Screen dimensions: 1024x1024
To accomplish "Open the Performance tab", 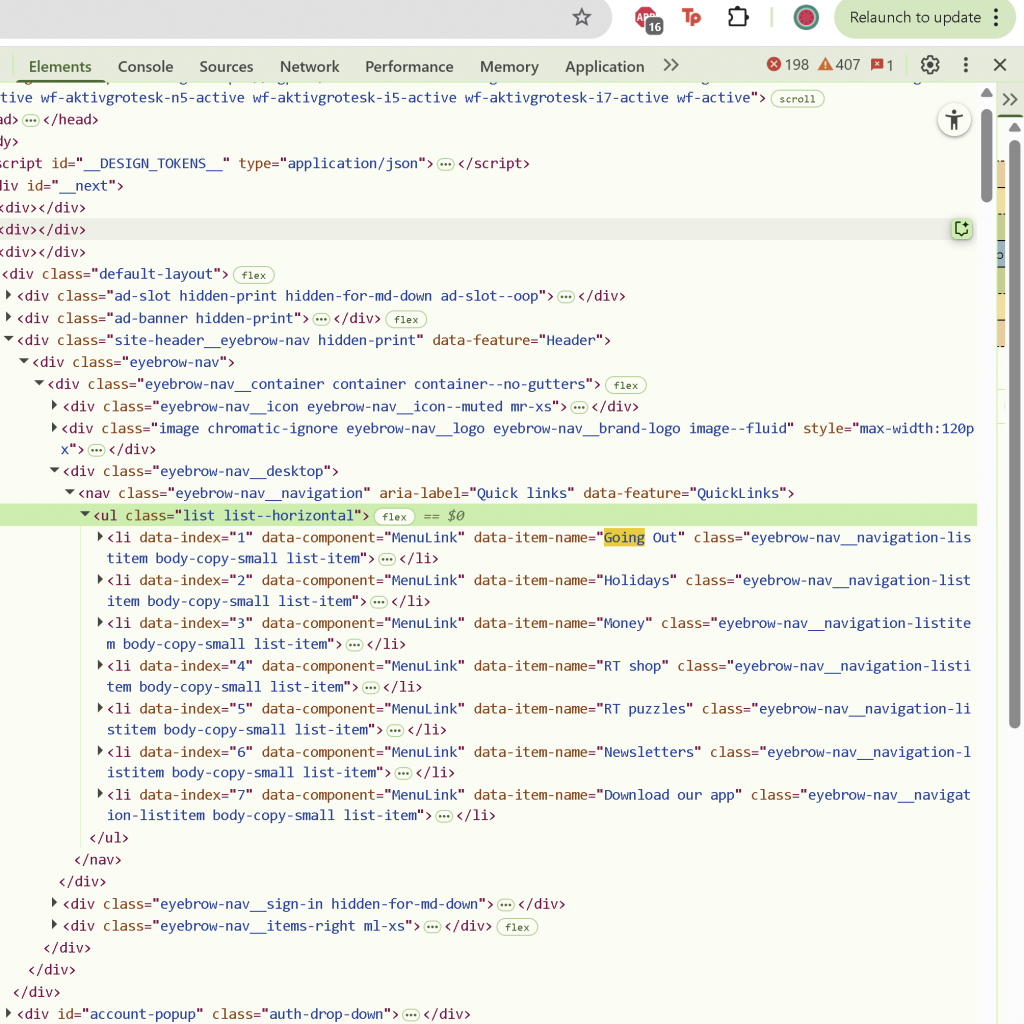I will pos(409,66).
